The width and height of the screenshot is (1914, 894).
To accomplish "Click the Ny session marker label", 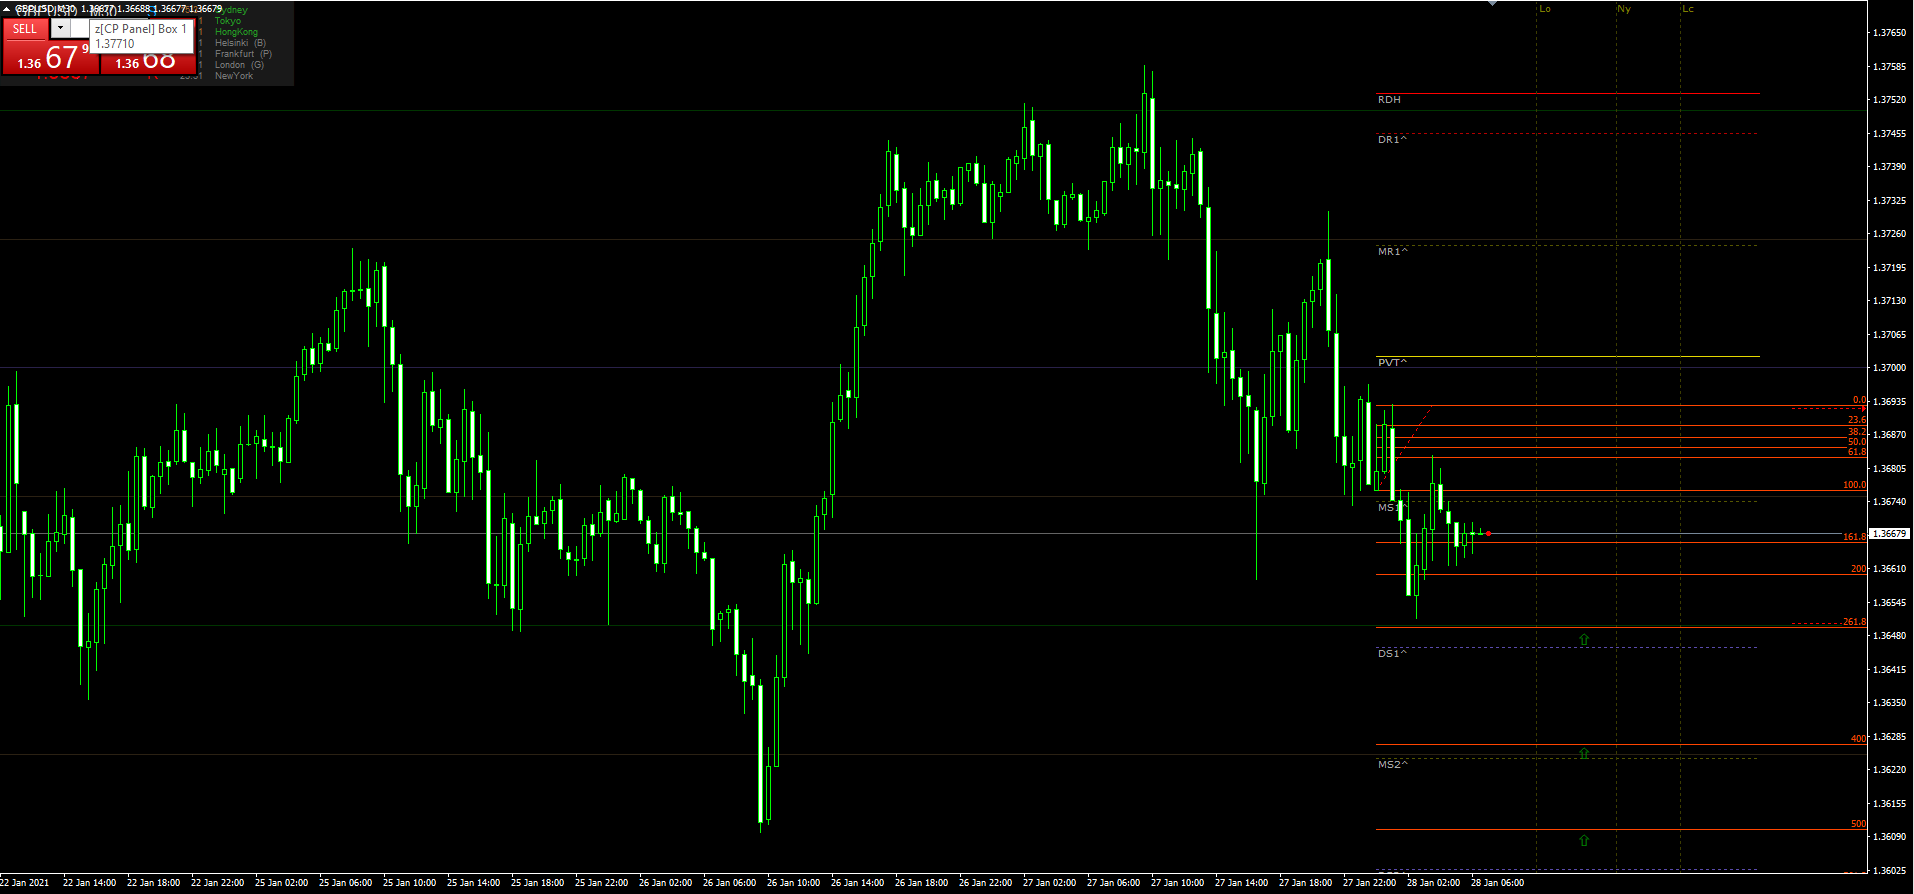I will pos(1624,9).
